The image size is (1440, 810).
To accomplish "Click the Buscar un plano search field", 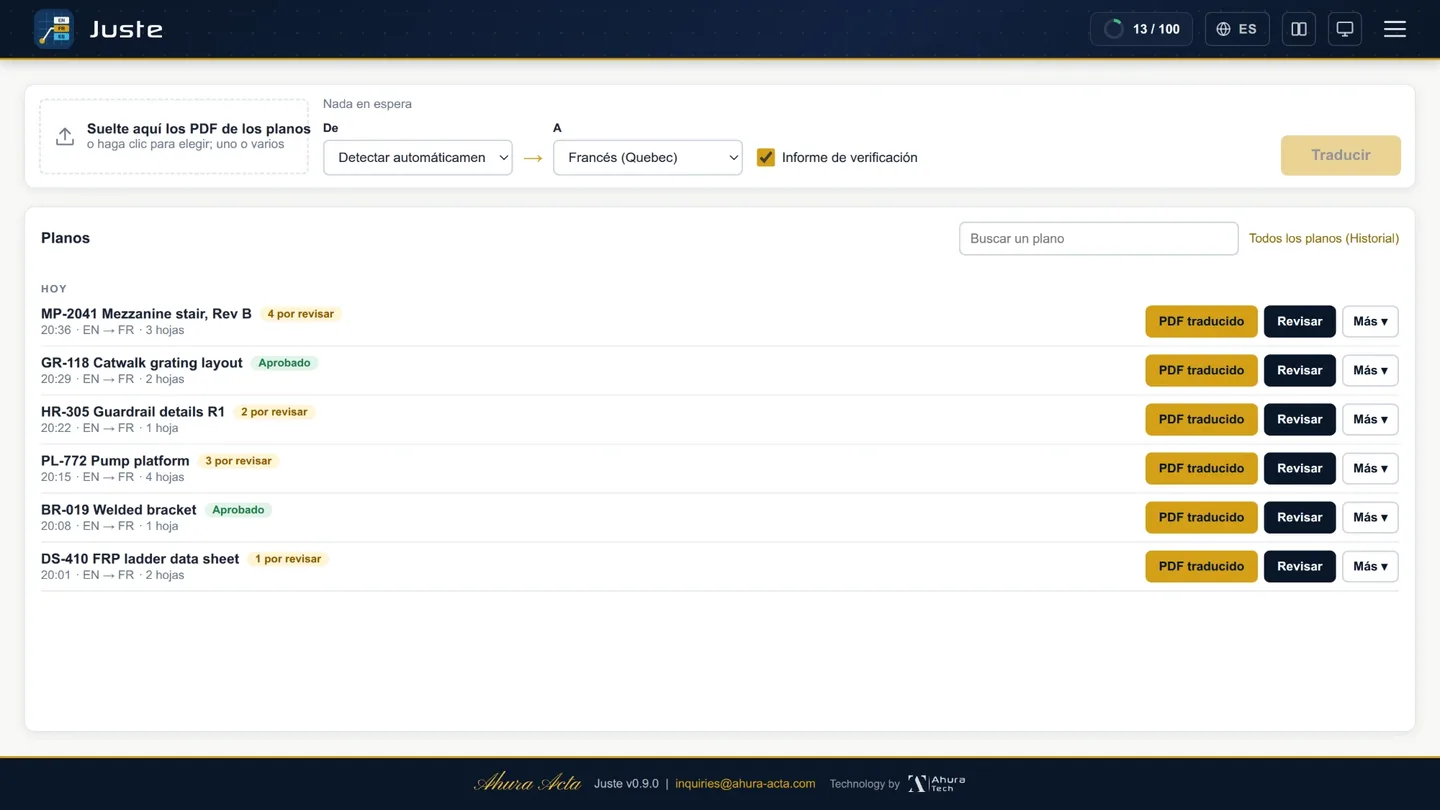I will pyautogui.click(x=1099, y=238).
